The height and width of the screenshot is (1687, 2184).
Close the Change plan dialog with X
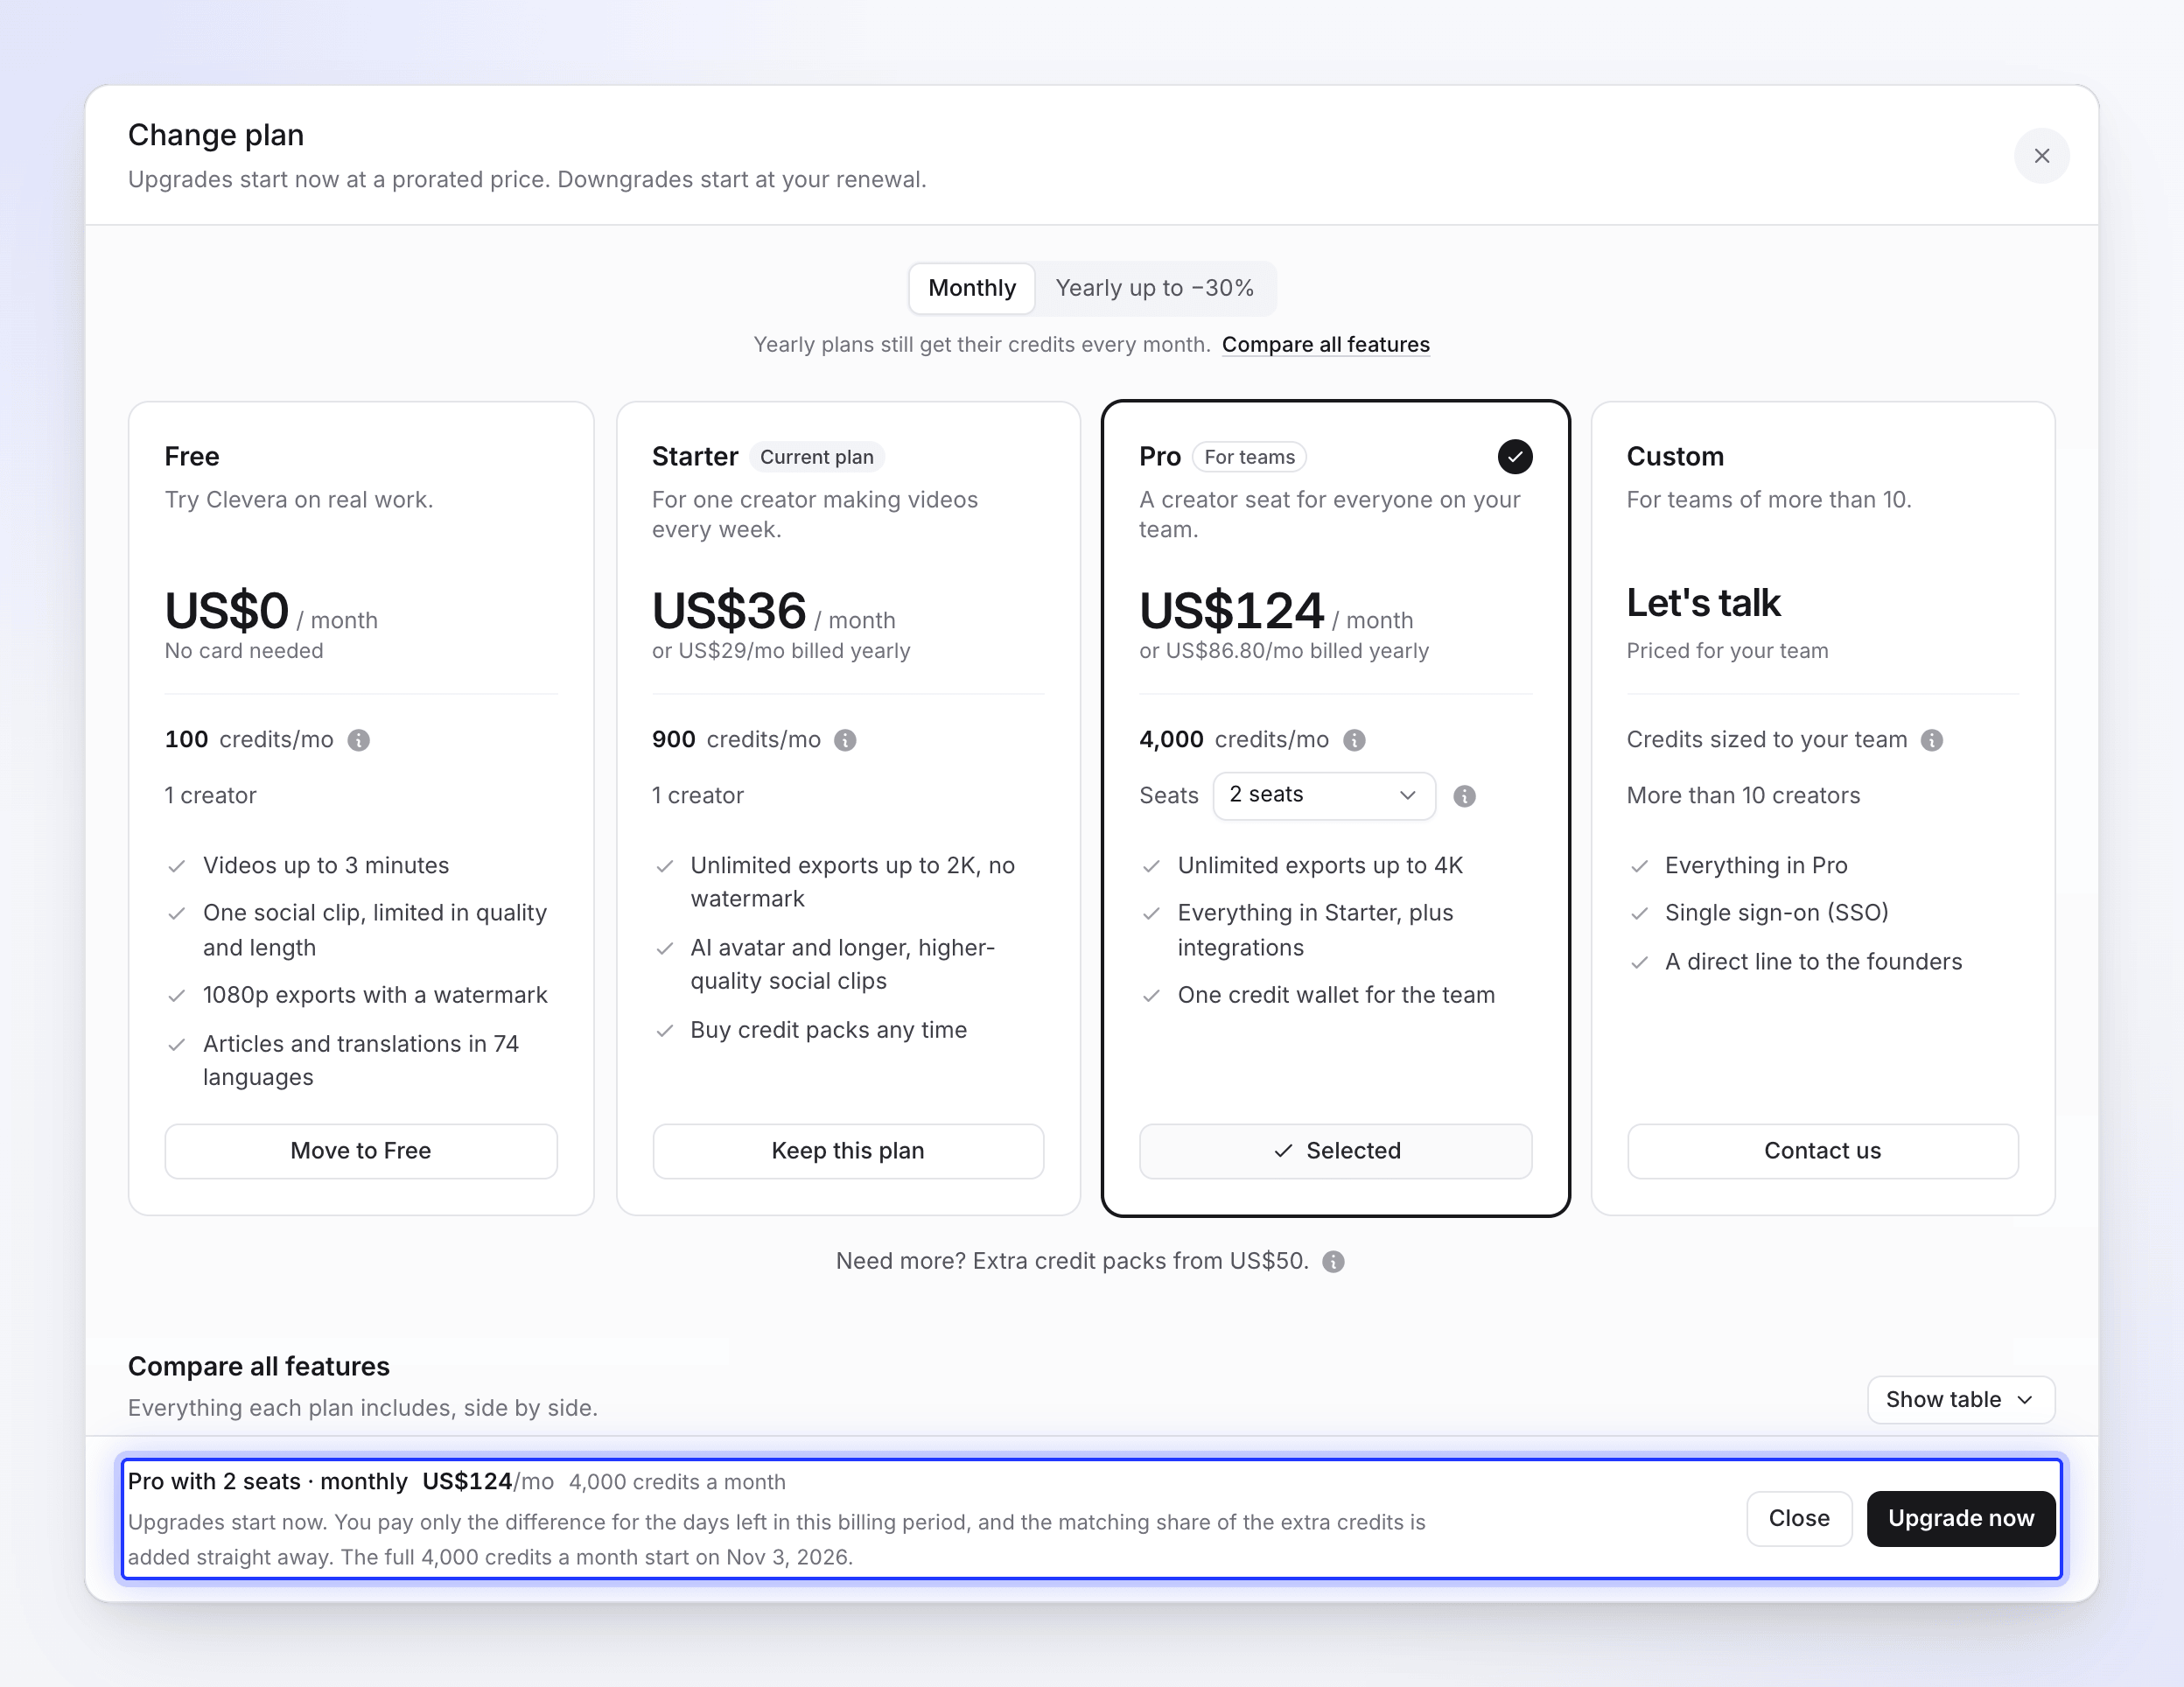point(2041,156)
